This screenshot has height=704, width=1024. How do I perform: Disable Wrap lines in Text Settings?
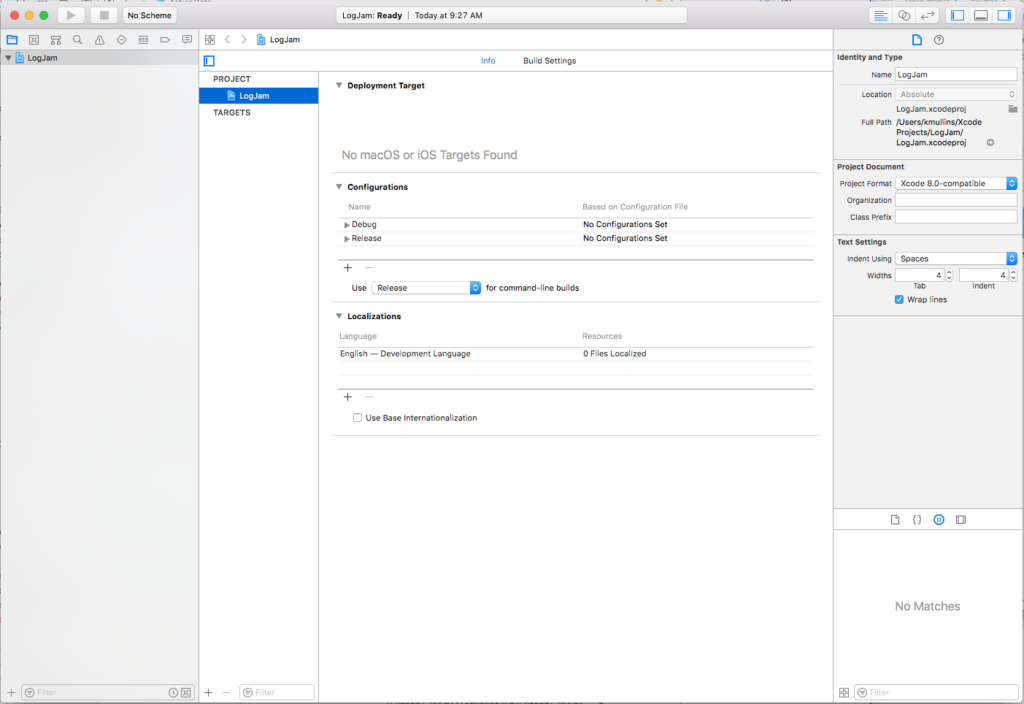click(x=899, y=299)
